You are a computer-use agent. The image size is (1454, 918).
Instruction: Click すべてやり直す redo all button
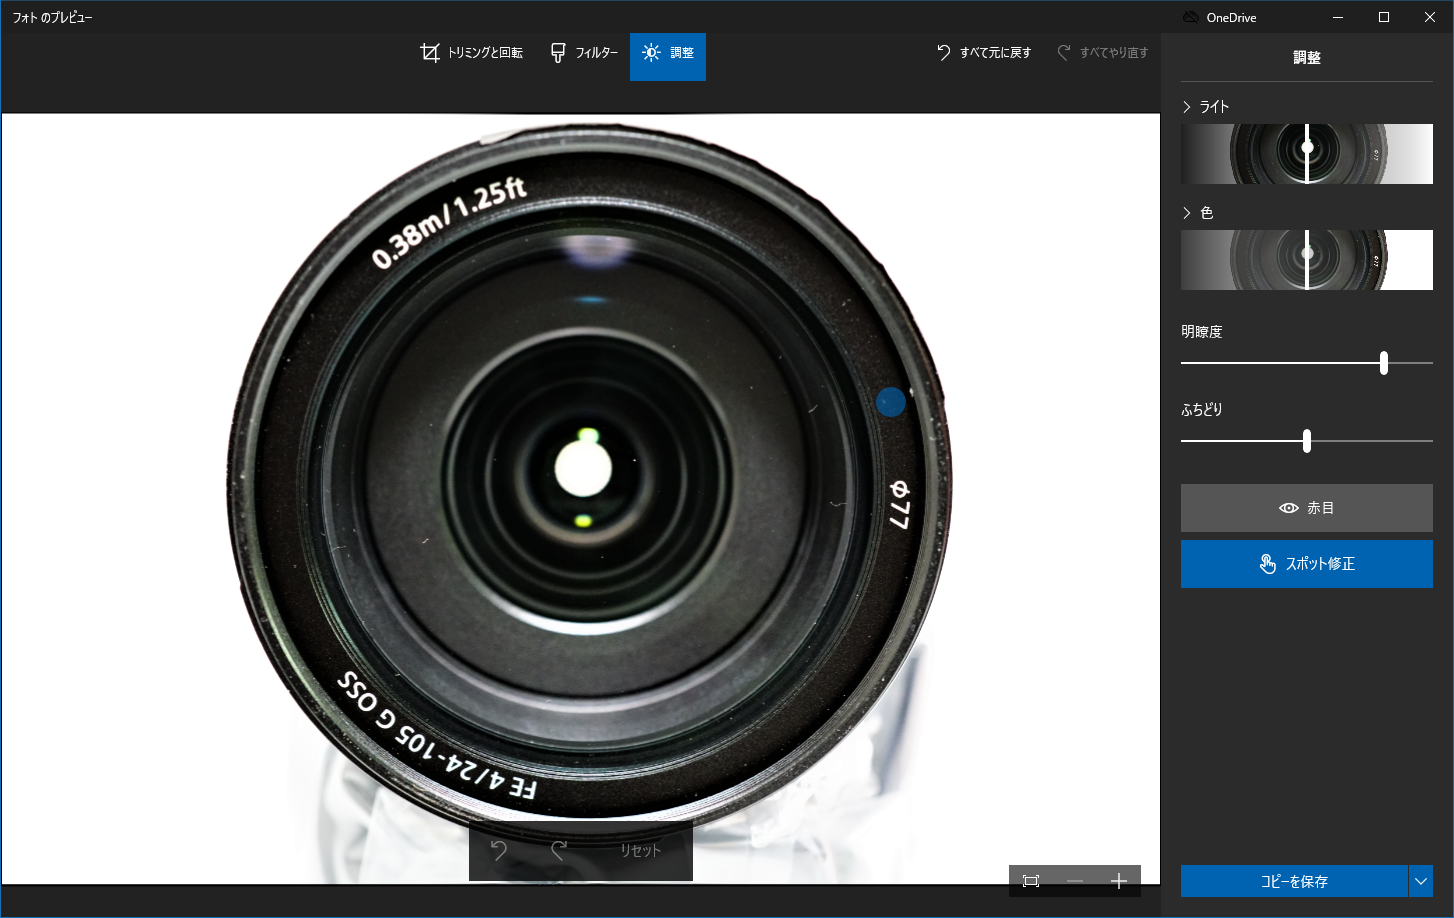(1103, 53)
